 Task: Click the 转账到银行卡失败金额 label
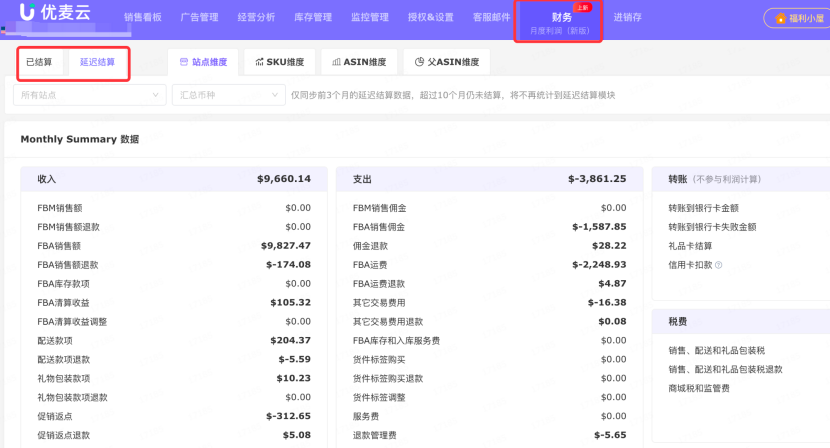[x=712, y=227]
